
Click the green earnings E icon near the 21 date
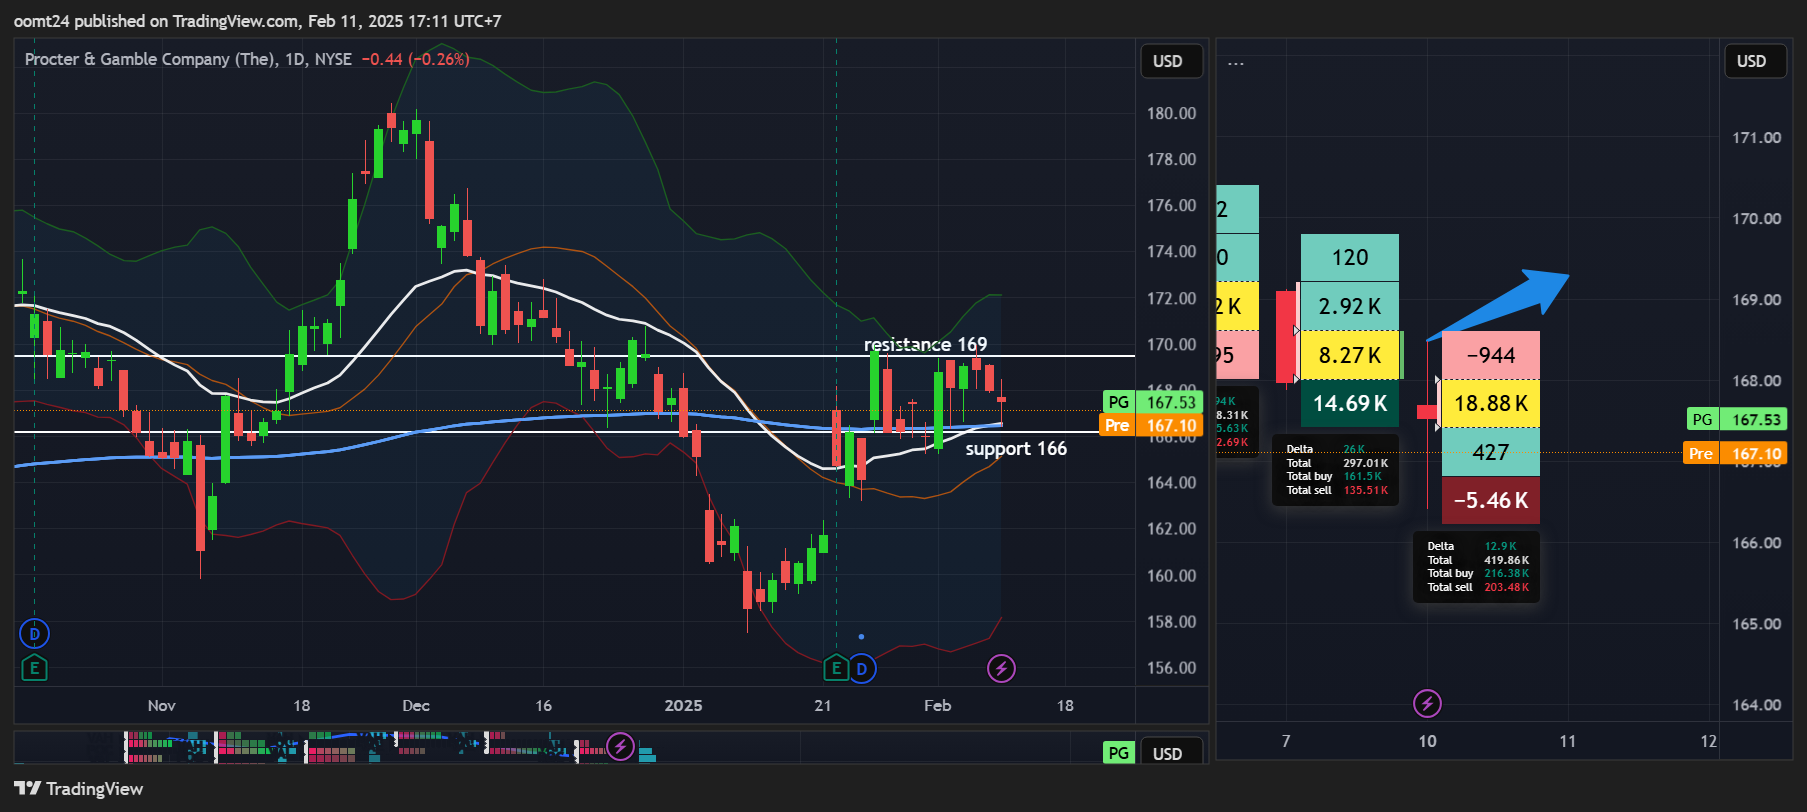pos(836,668)
